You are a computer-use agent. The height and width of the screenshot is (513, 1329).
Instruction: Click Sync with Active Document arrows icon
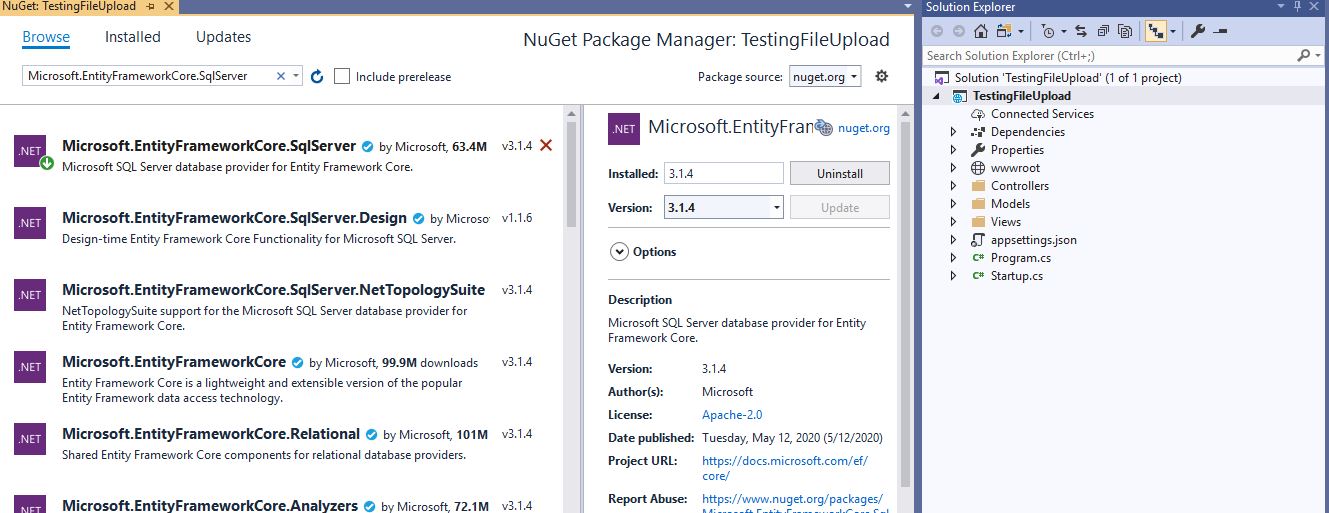(1082, 31)
